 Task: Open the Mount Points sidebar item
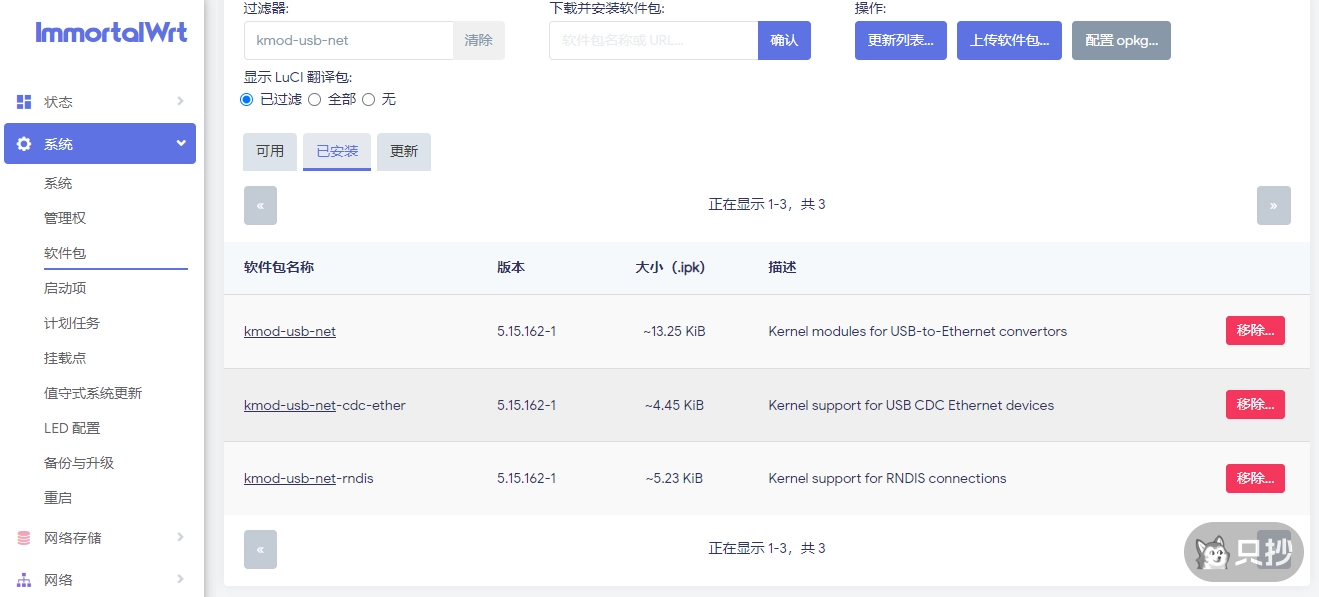click(x=65, y=358)
